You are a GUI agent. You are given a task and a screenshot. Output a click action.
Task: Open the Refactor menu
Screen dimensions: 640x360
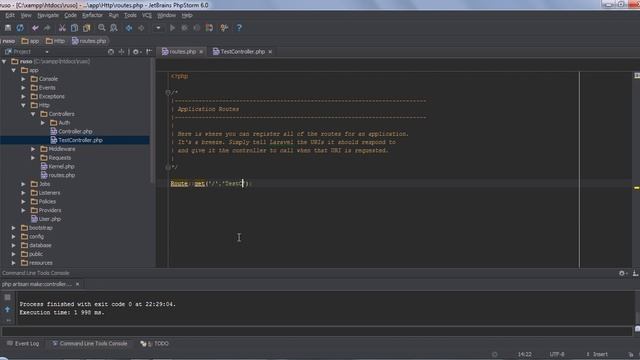pyautogui.click(x=92, y=15)
